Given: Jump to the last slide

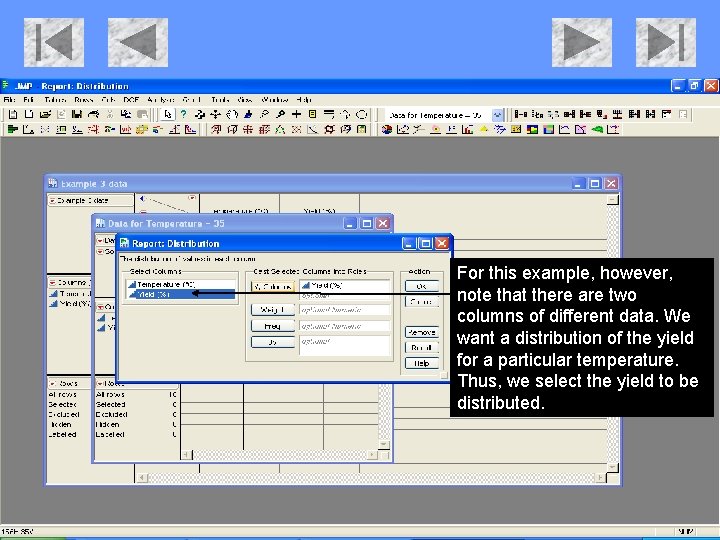Looking at the screenshot, I should point(666,42).
